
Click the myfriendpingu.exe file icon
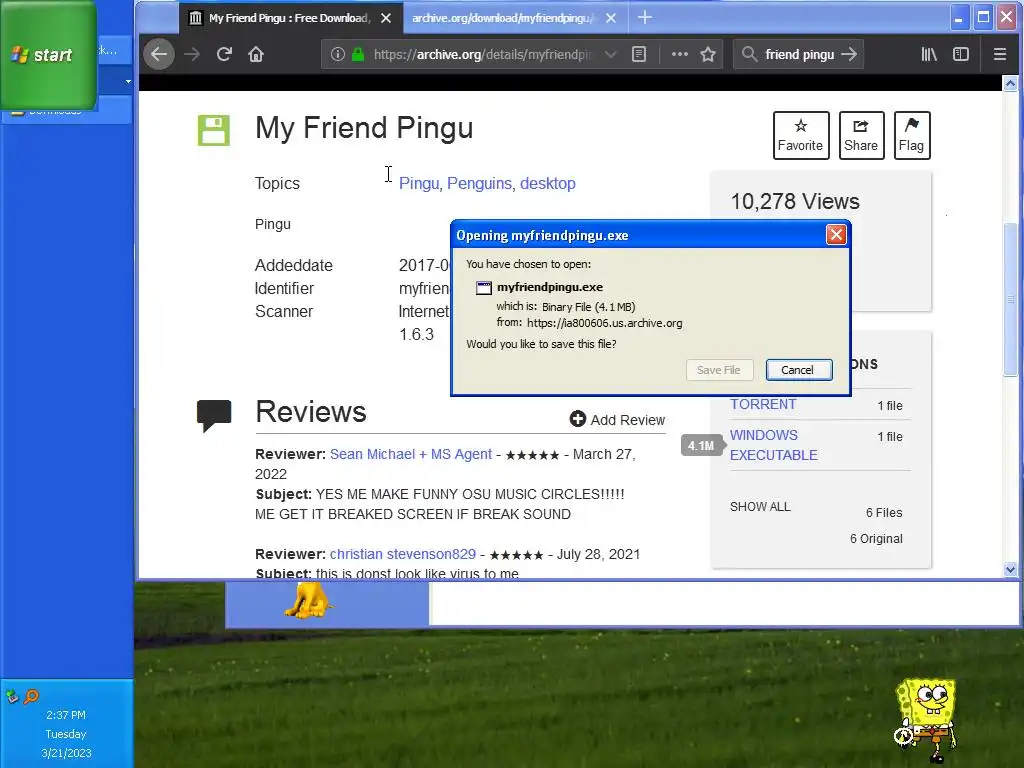483,287
